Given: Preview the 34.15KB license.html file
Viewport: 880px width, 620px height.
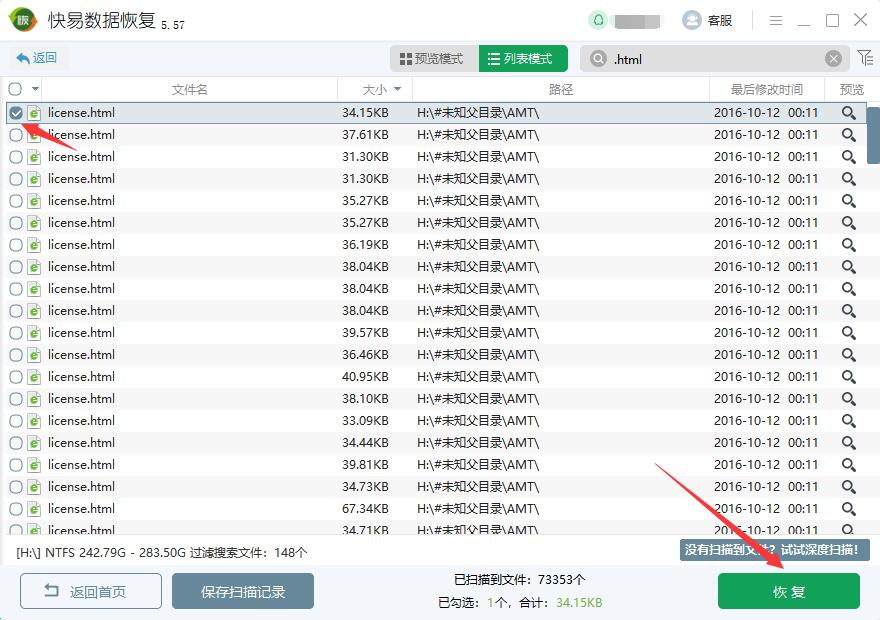Looking at the screenshot, I should [849, 113].
